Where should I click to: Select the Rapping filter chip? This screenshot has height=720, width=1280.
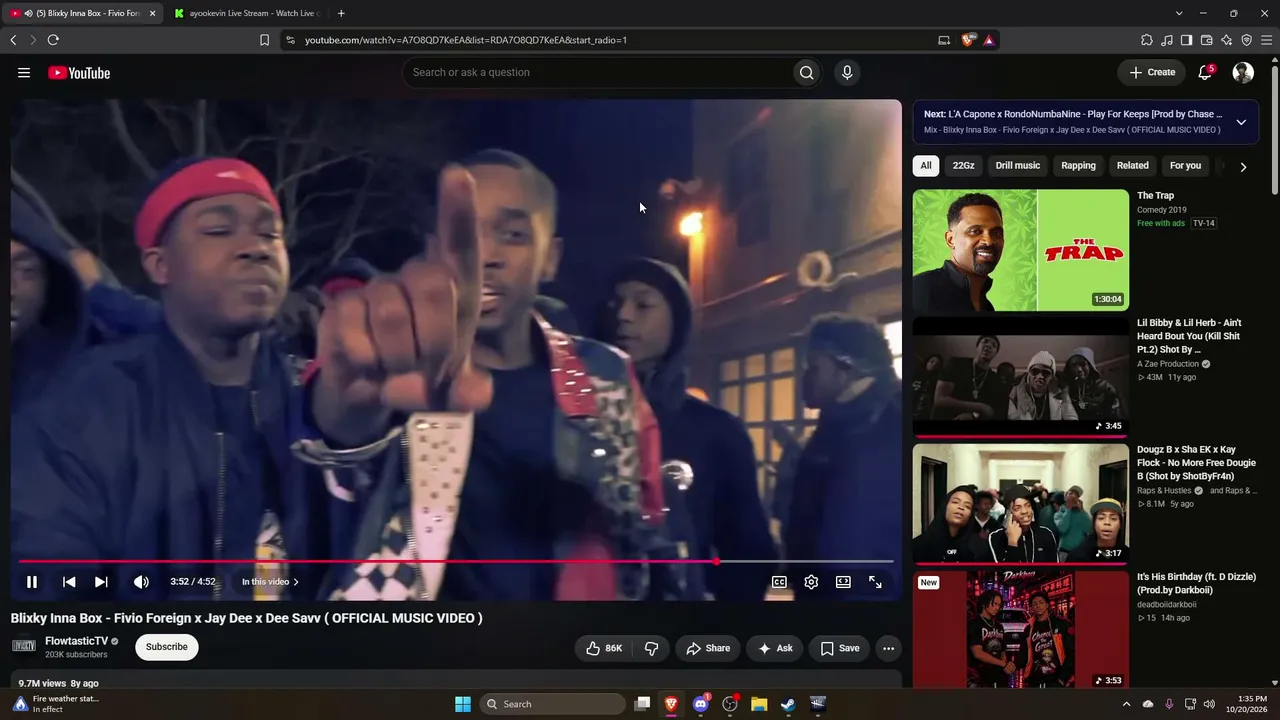[1078, 166]
